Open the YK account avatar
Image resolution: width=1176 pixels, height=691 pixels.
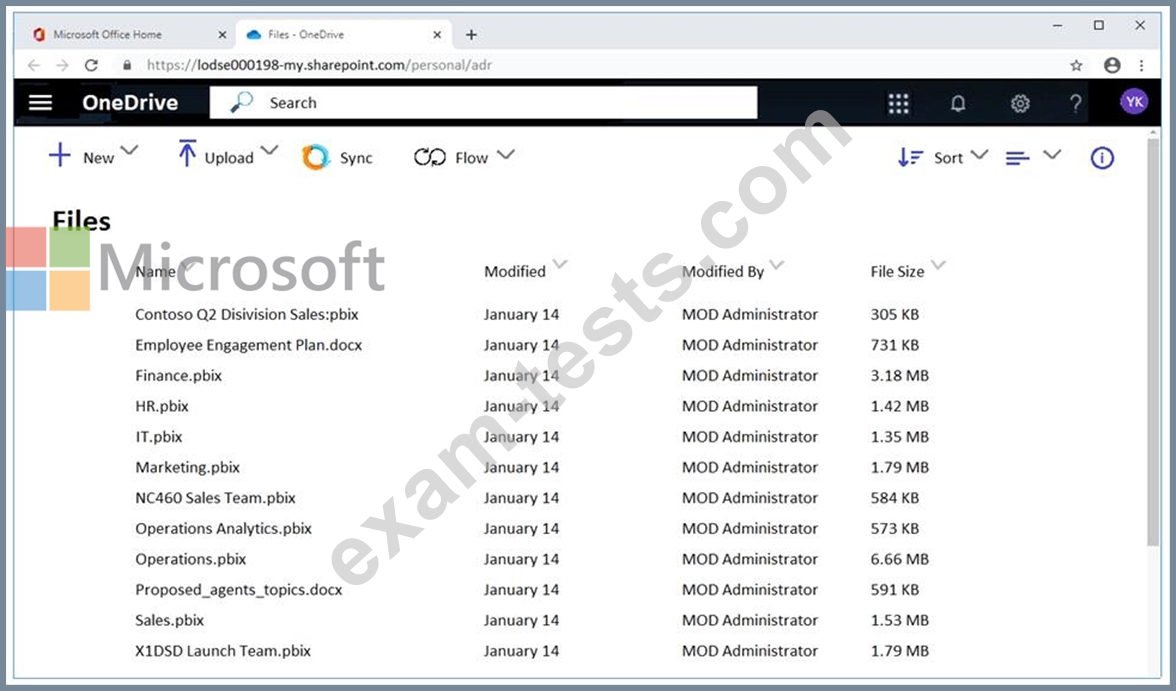(1134, 101)
